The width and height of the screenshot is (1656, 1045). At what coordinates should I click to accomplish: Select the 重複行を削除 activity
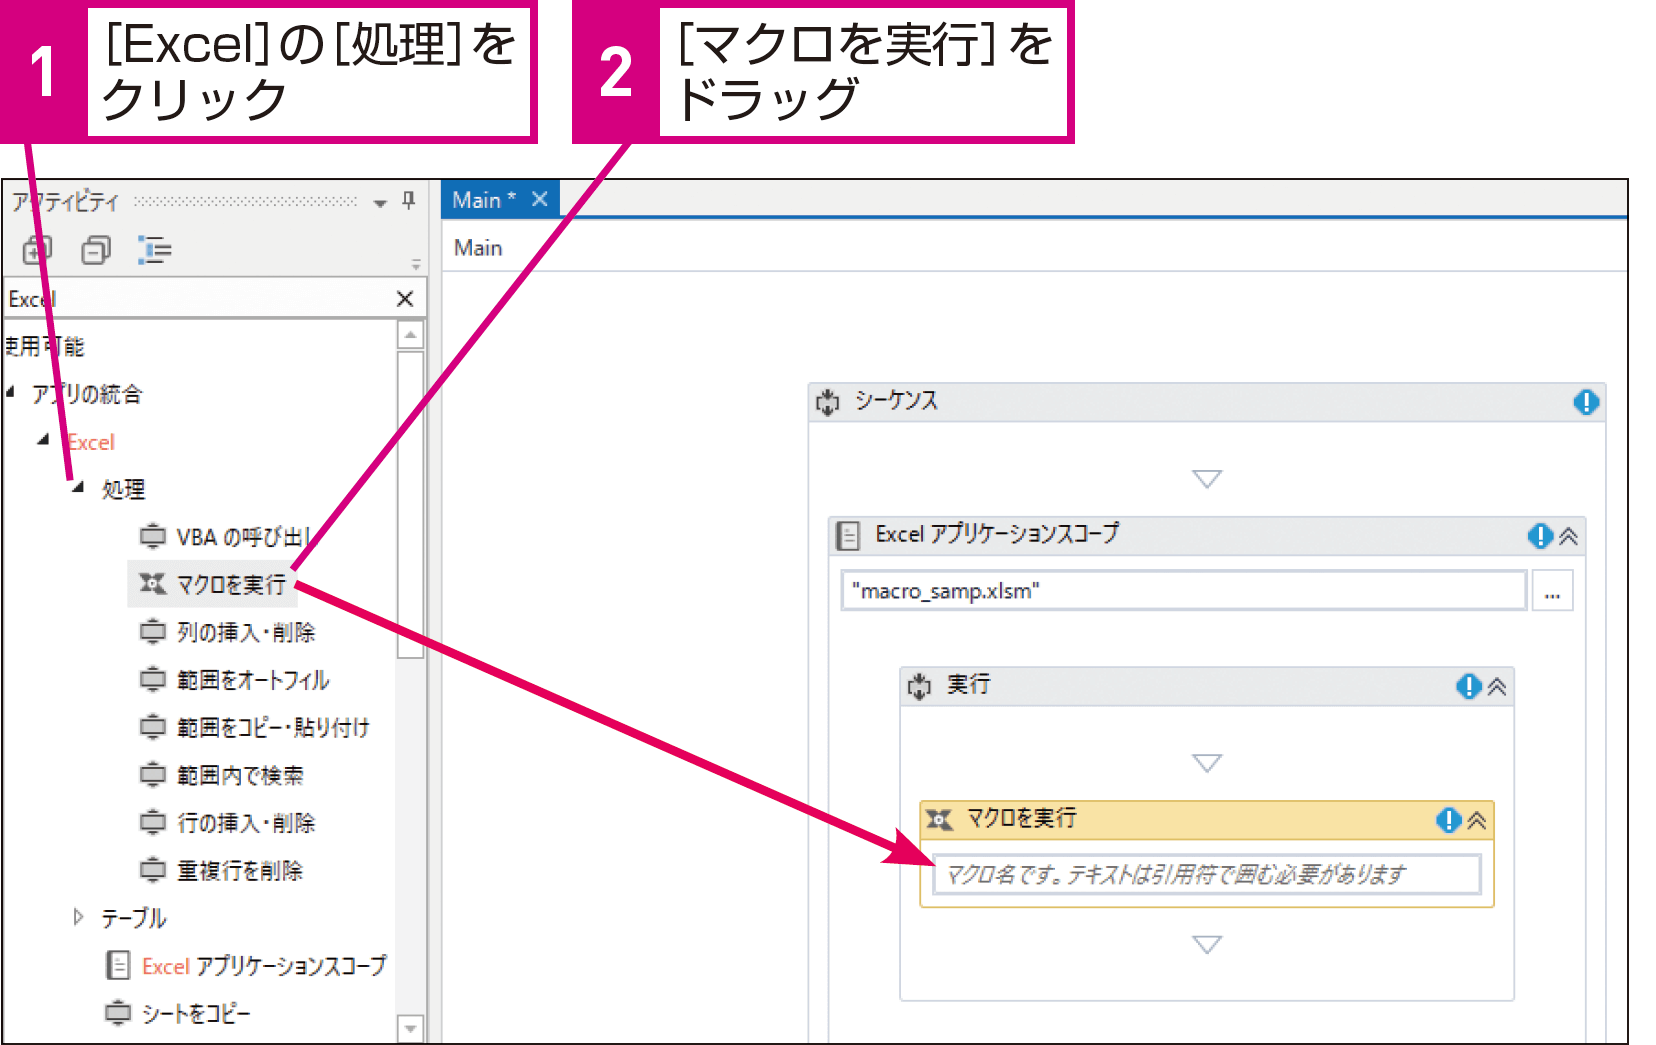(x=240, y=870)
